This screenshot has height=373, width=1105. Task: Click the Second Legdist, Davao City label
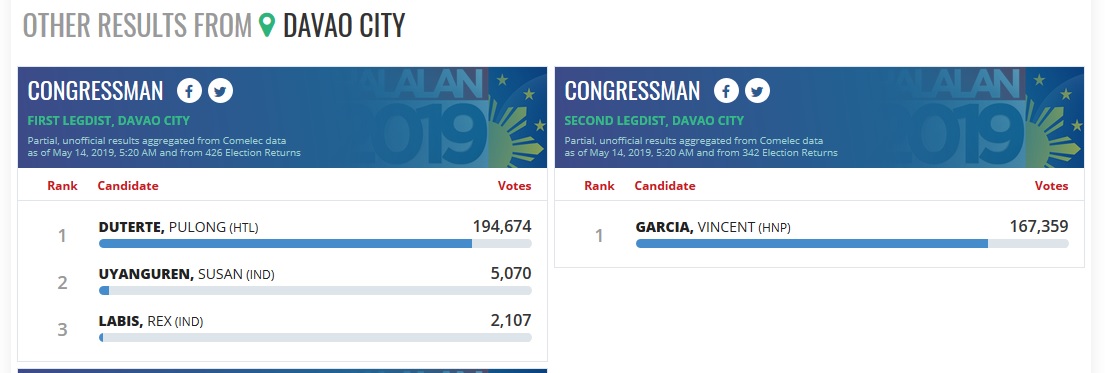[654, 121]
